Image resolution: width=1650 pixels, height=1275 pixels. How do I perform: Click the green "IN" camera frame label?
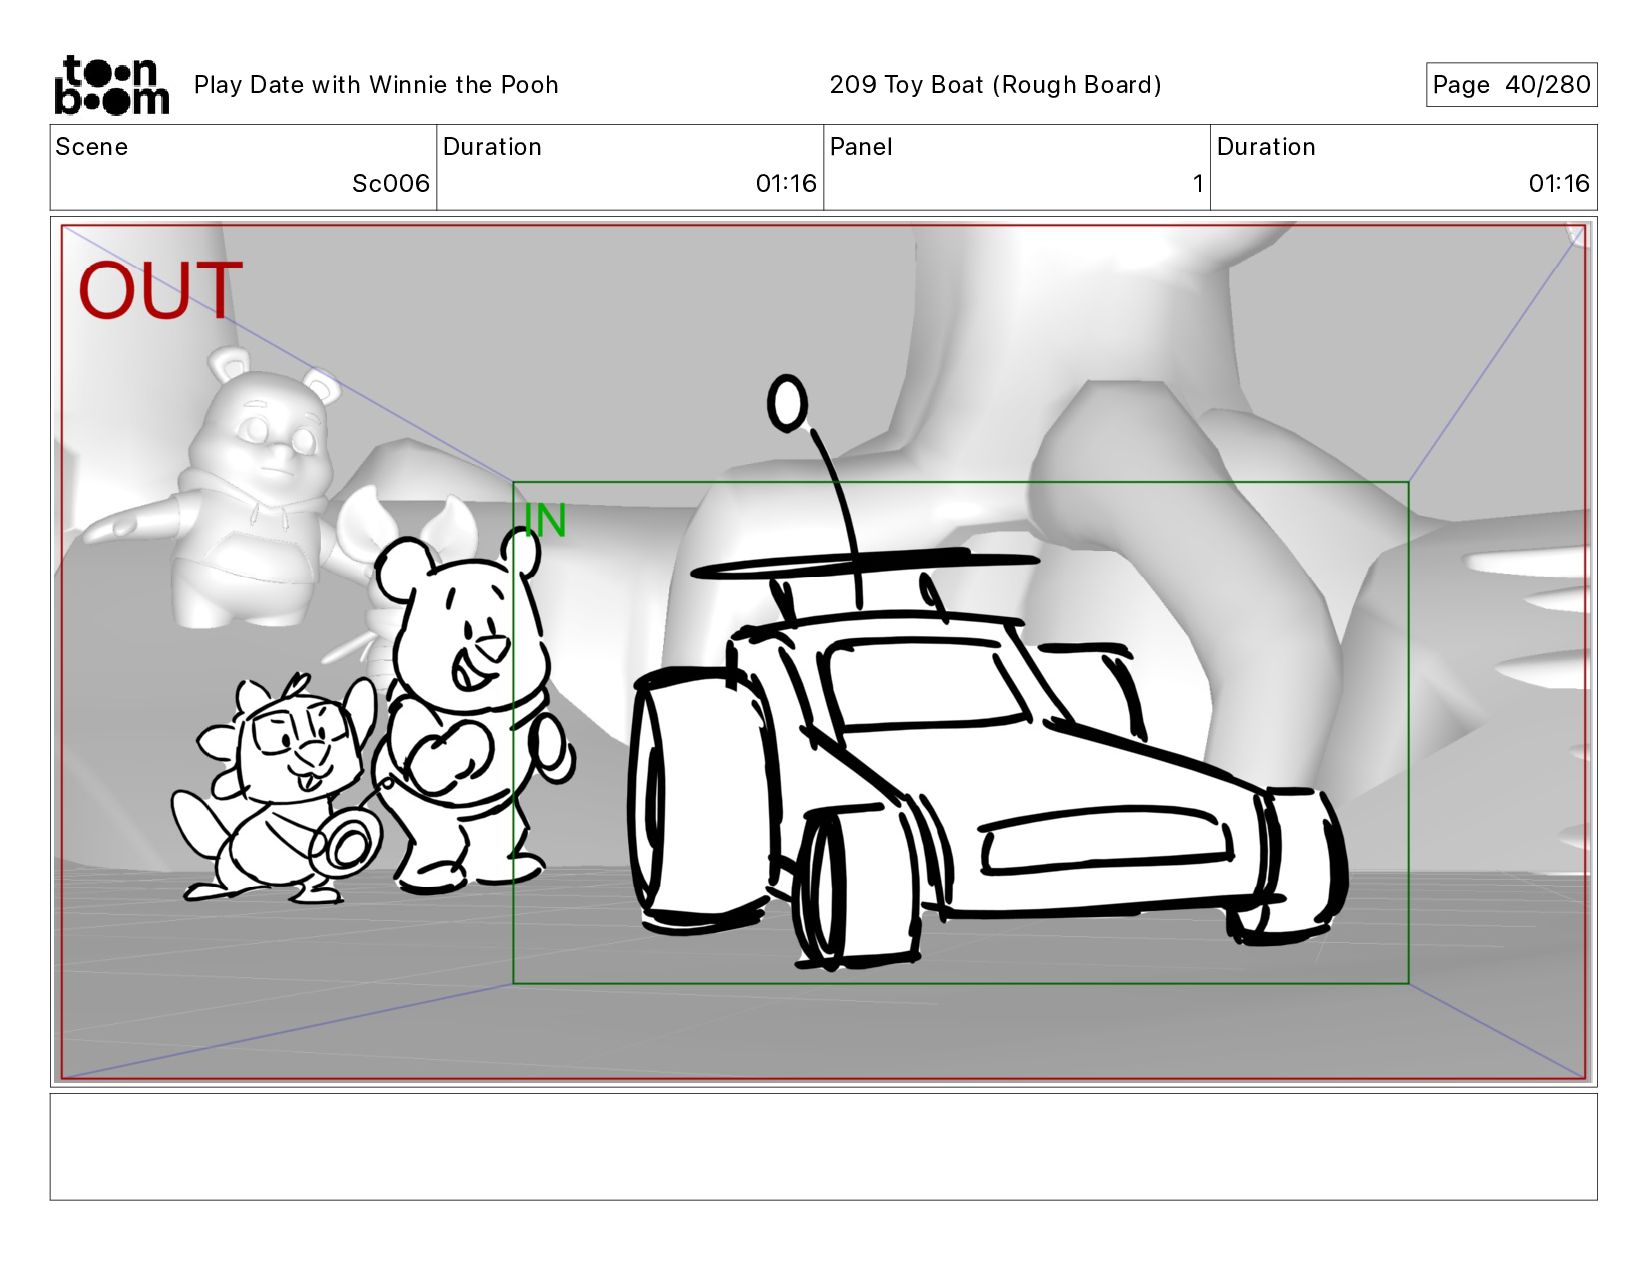pyautogui.click(x=545, y=520)
